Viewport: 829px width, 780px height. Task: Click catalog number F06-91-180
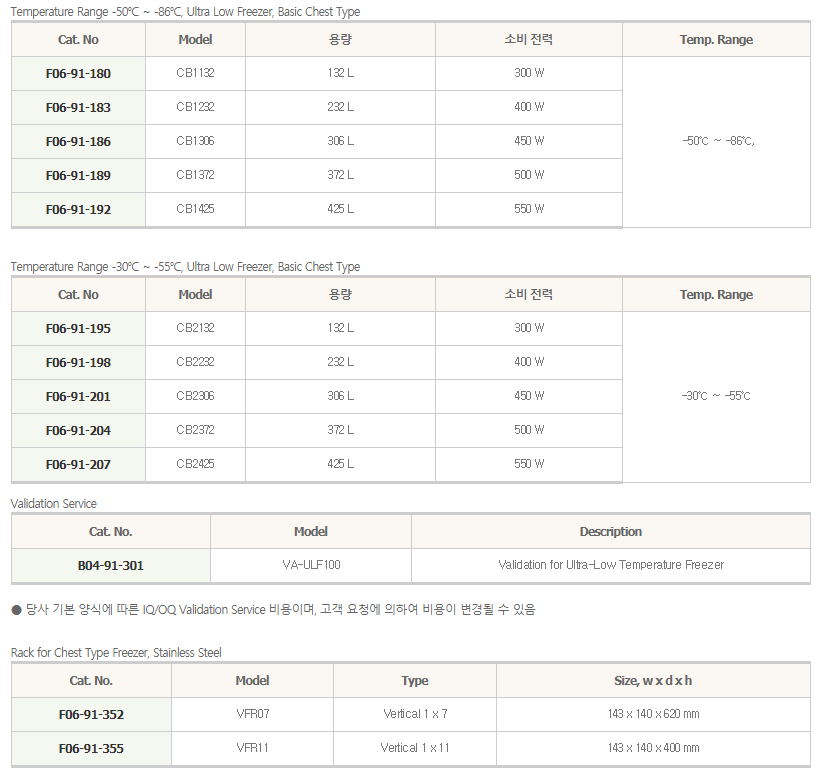[x=78, y=74]
